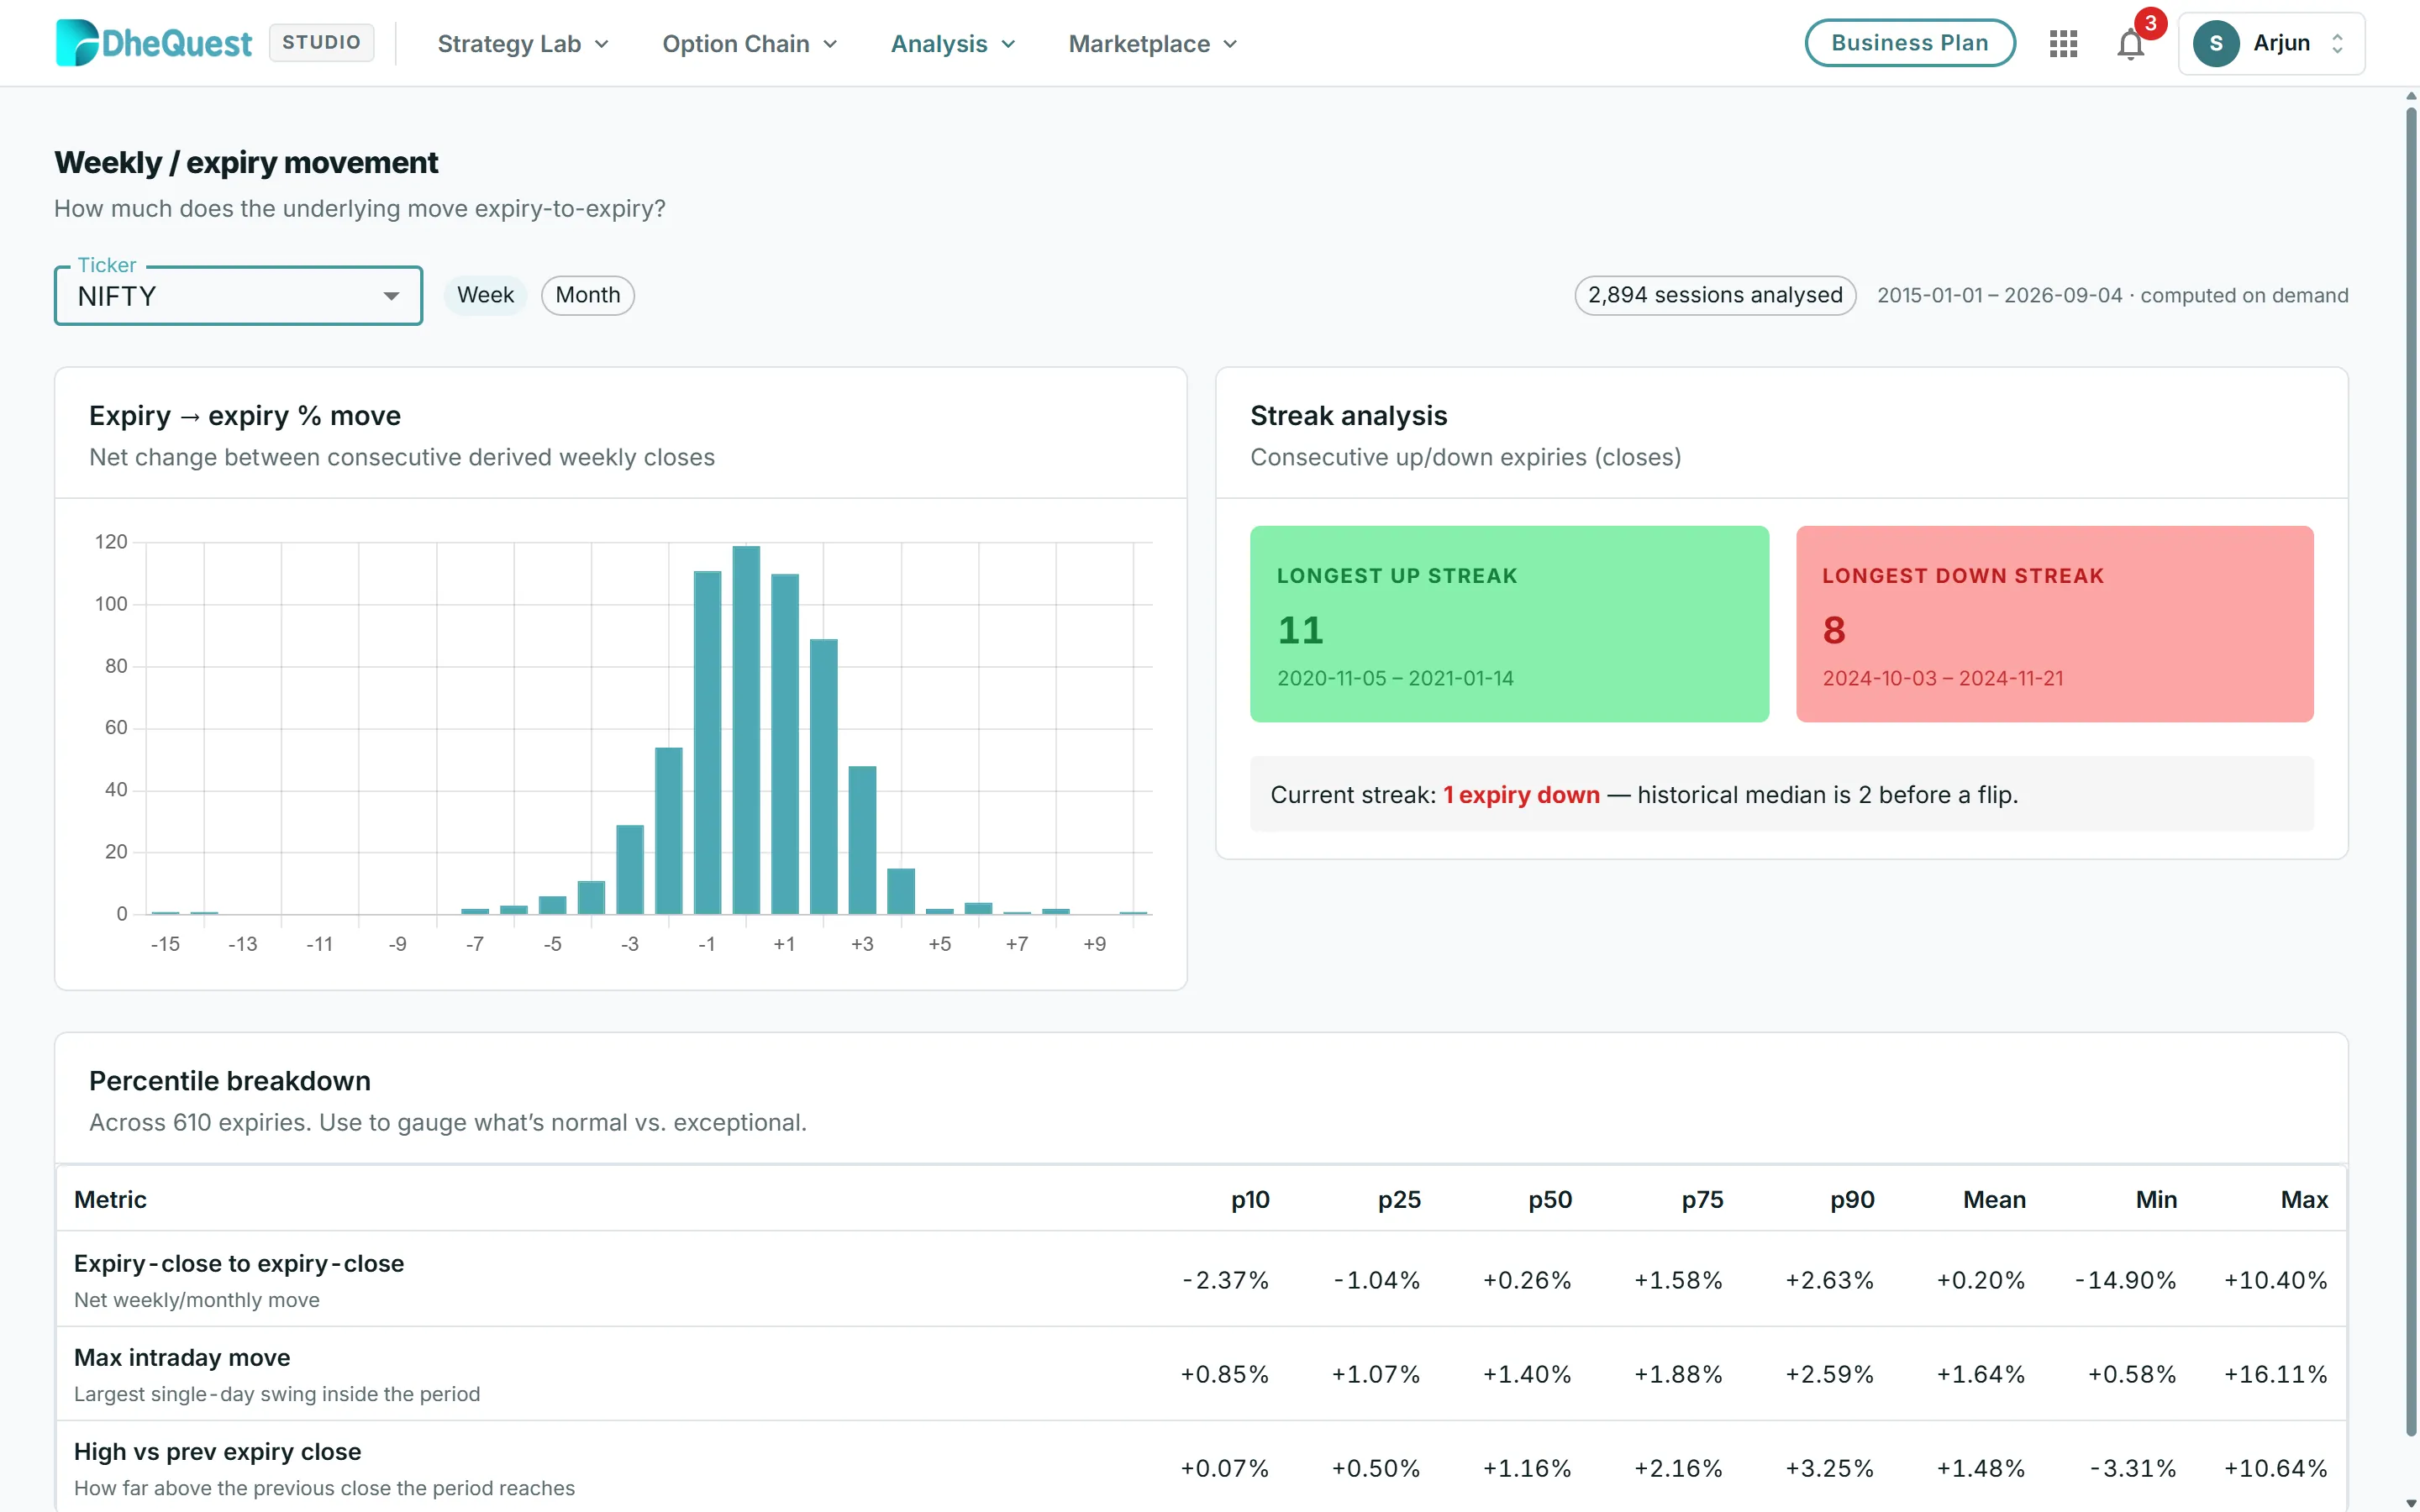Viewport: 2420px width, 1512px height.
Task: Select the High vs prev expiry close row
Action: (x=1201, y=1467)
